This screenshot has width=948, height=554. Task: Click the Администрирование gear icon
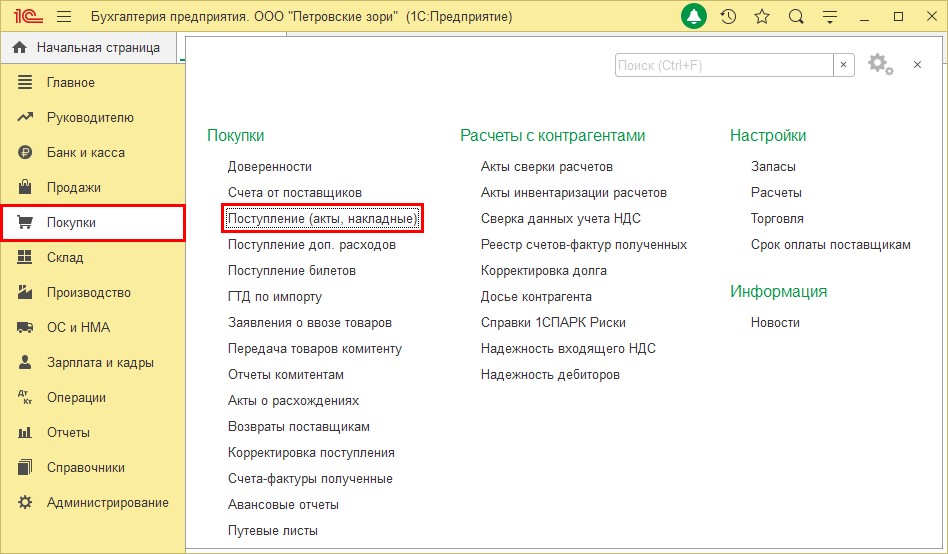pos(25,502)
